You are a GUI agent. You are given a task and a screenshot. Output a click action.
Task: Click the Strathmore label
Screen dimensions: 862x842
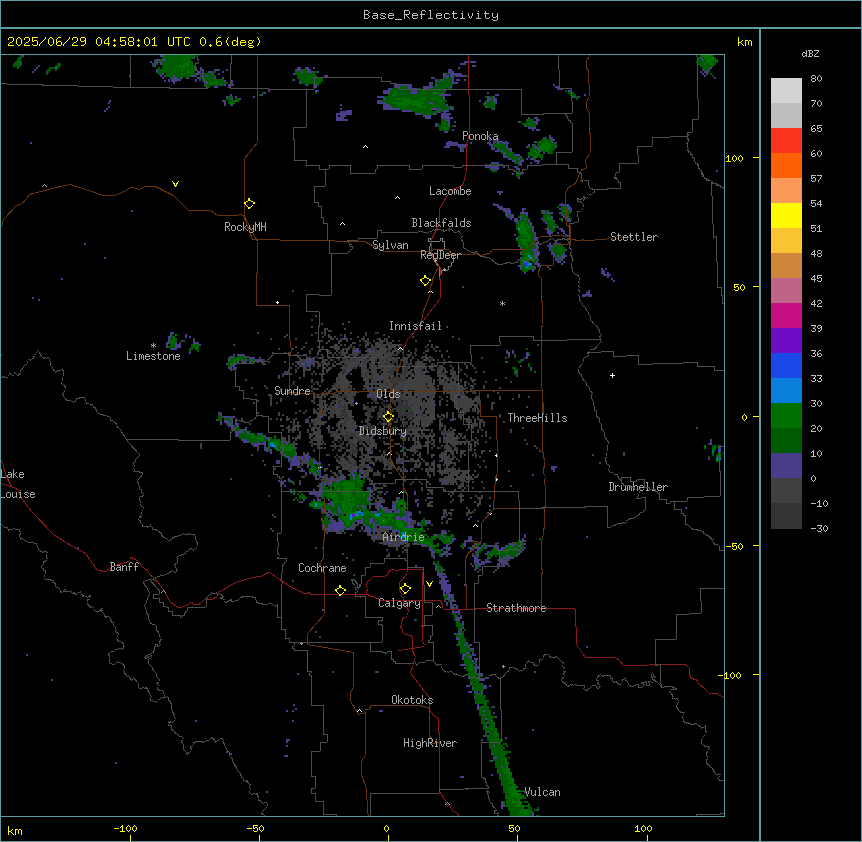click(516, 608)
